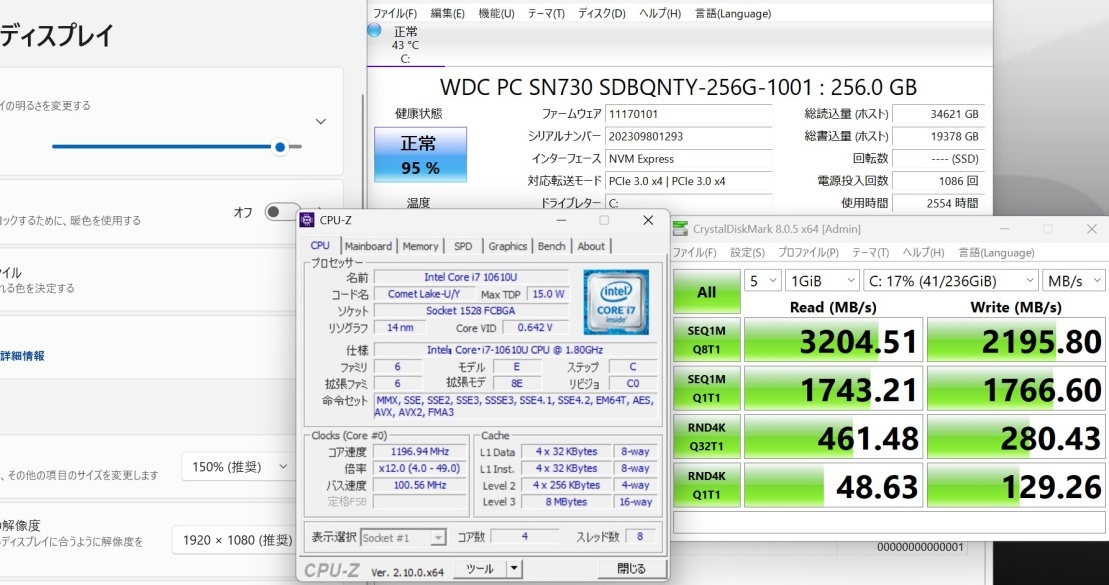
Task: Switch to the Memory tab in CPU-Z
Action: click(420, 246)
